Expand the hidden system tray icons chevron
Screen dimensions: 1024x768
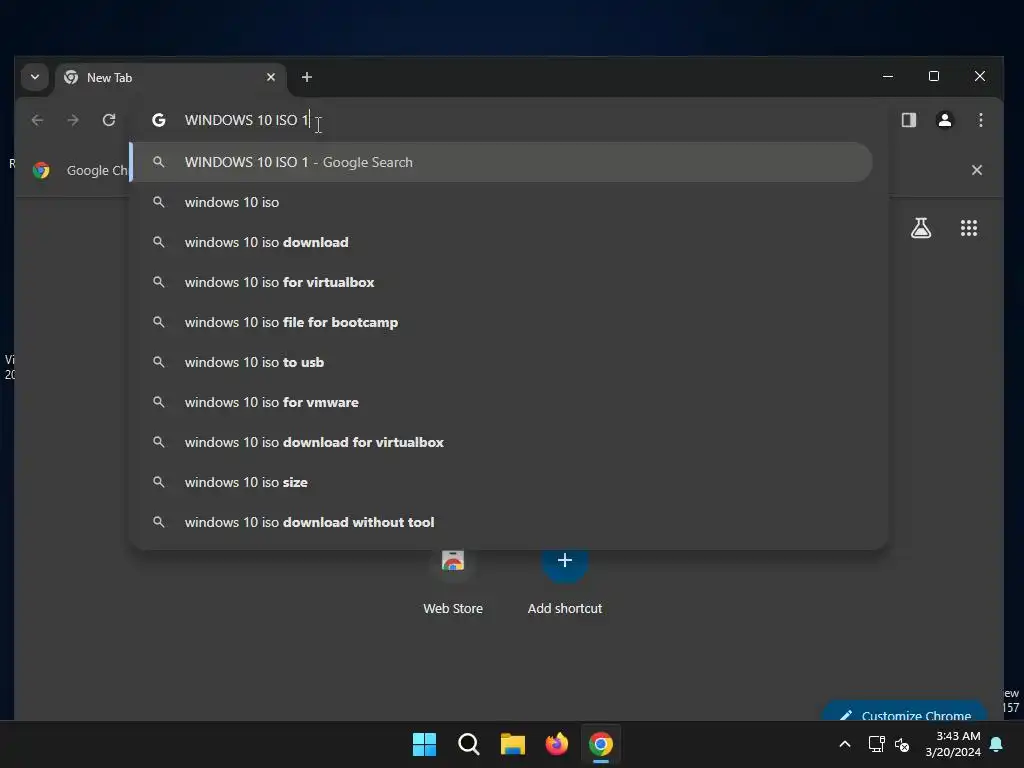pyautogui.click(x=844, y=744)
